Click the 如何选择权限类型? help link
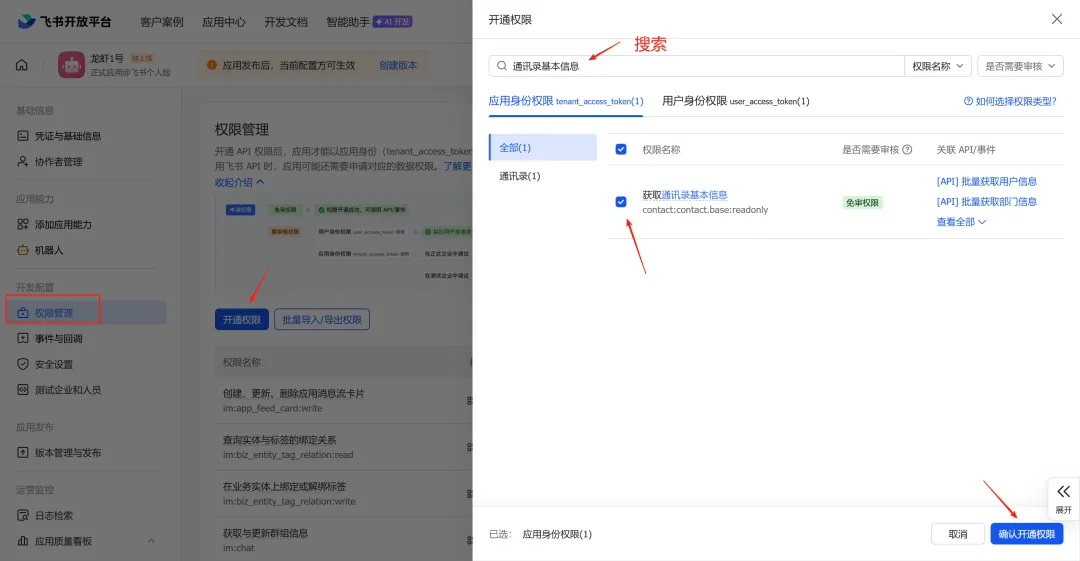Viewport: 1080px width, 561px height. (1015, 101)
